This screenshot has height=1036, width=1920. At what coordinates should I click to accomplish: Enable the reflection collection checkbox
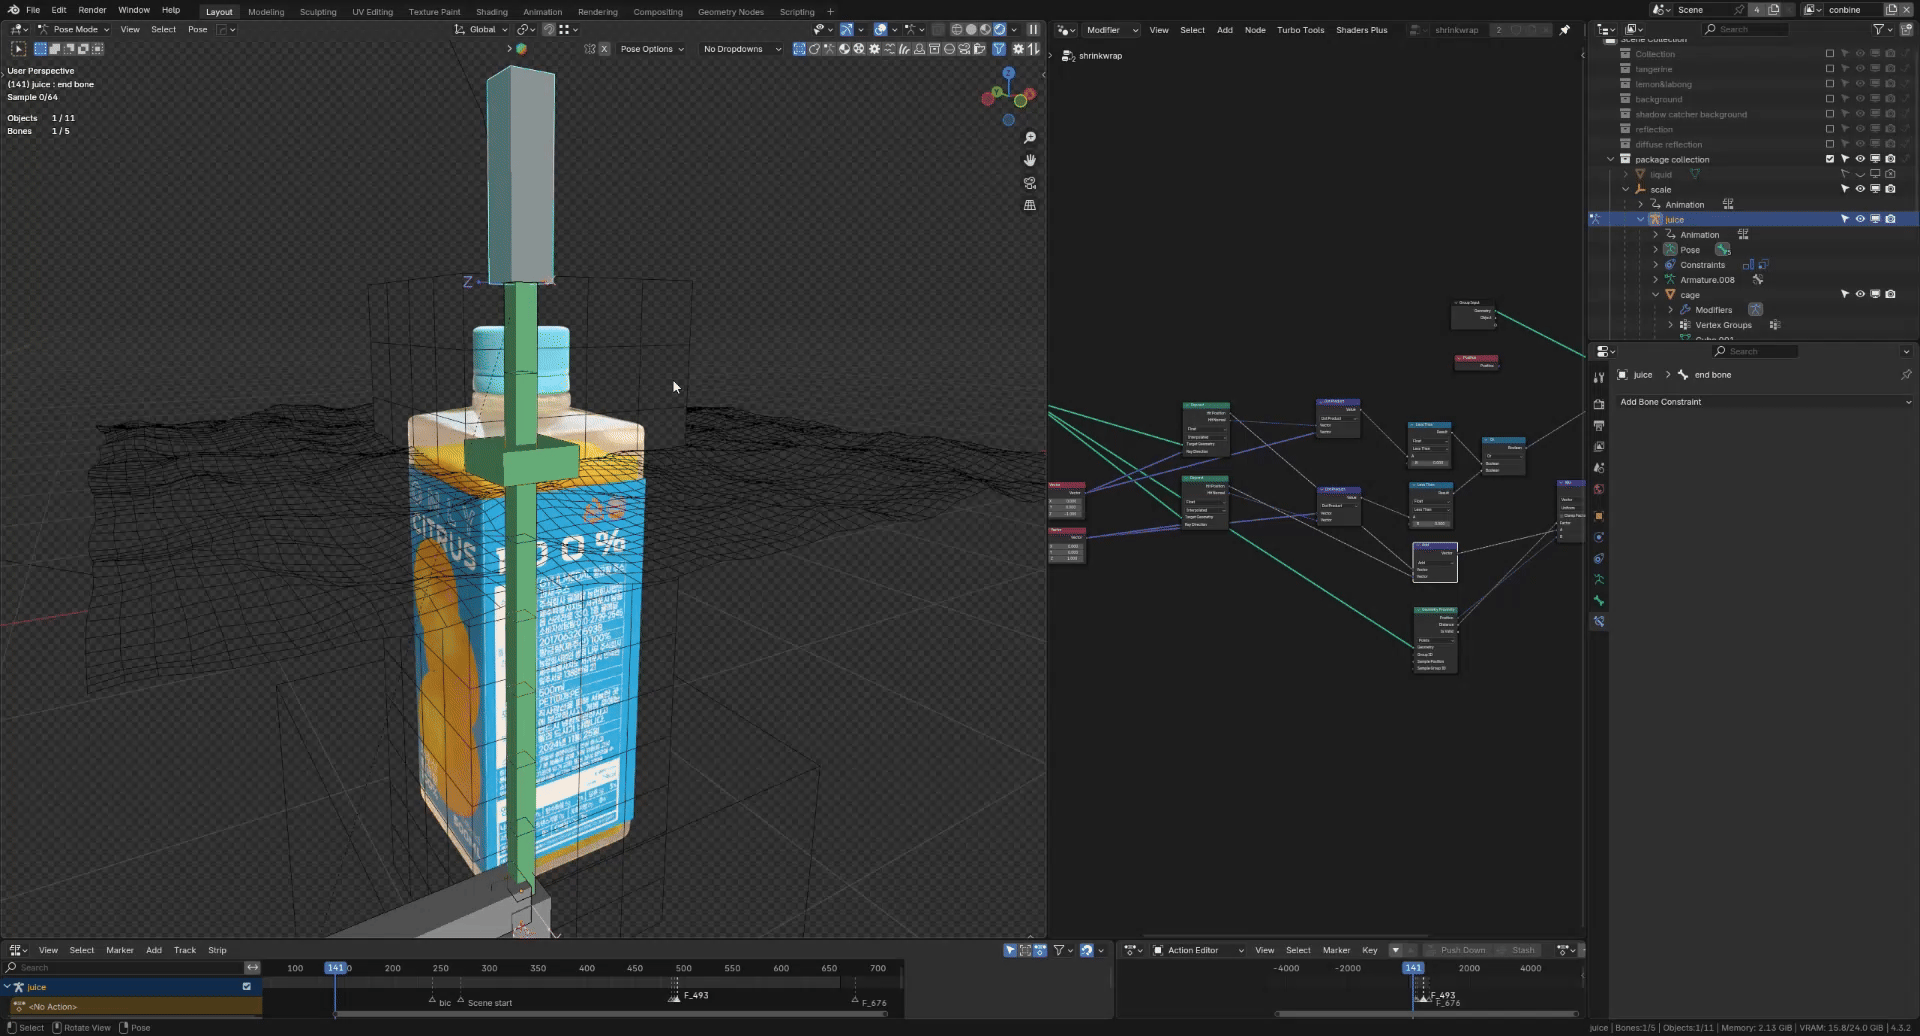1830,129
